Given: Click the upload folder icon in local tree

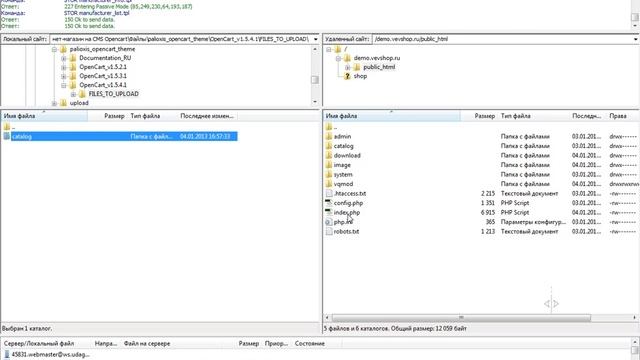Looking at the screenshot, I should (x=63, y=103).
